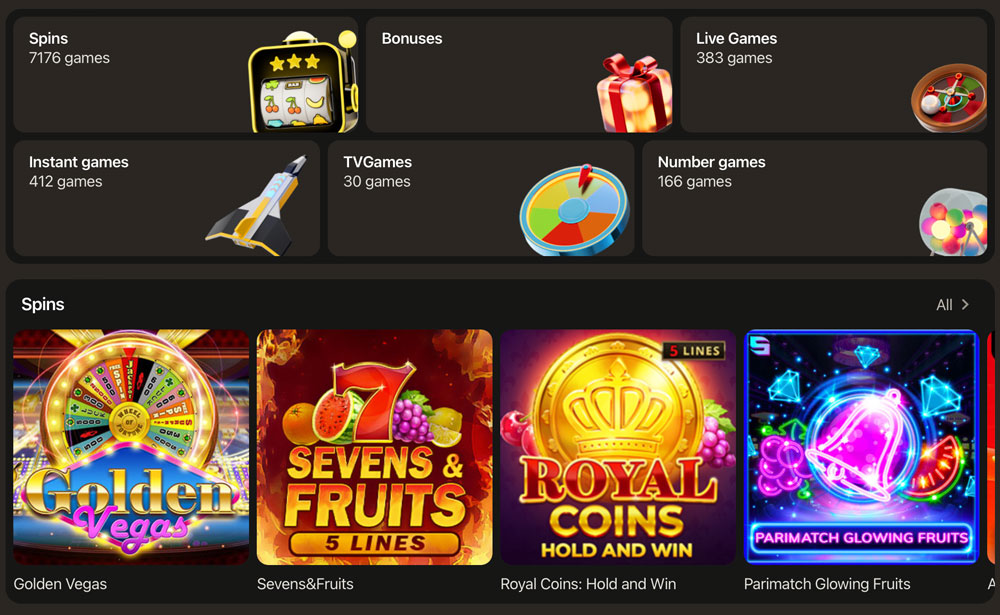
Task: Launch the Sevens & Fruits game thumbnail
Action: click(x=374, y=447)
